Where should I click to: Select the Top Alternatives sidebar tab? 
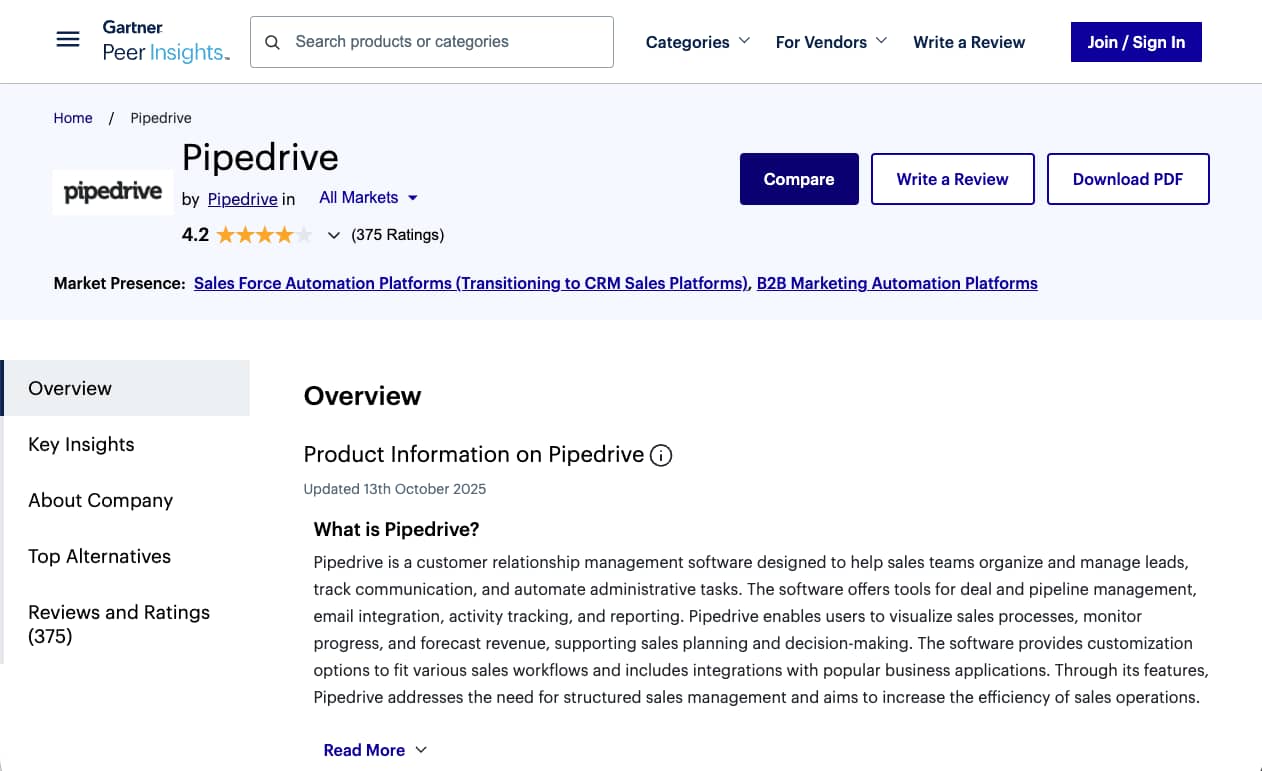tap(126, 556)
